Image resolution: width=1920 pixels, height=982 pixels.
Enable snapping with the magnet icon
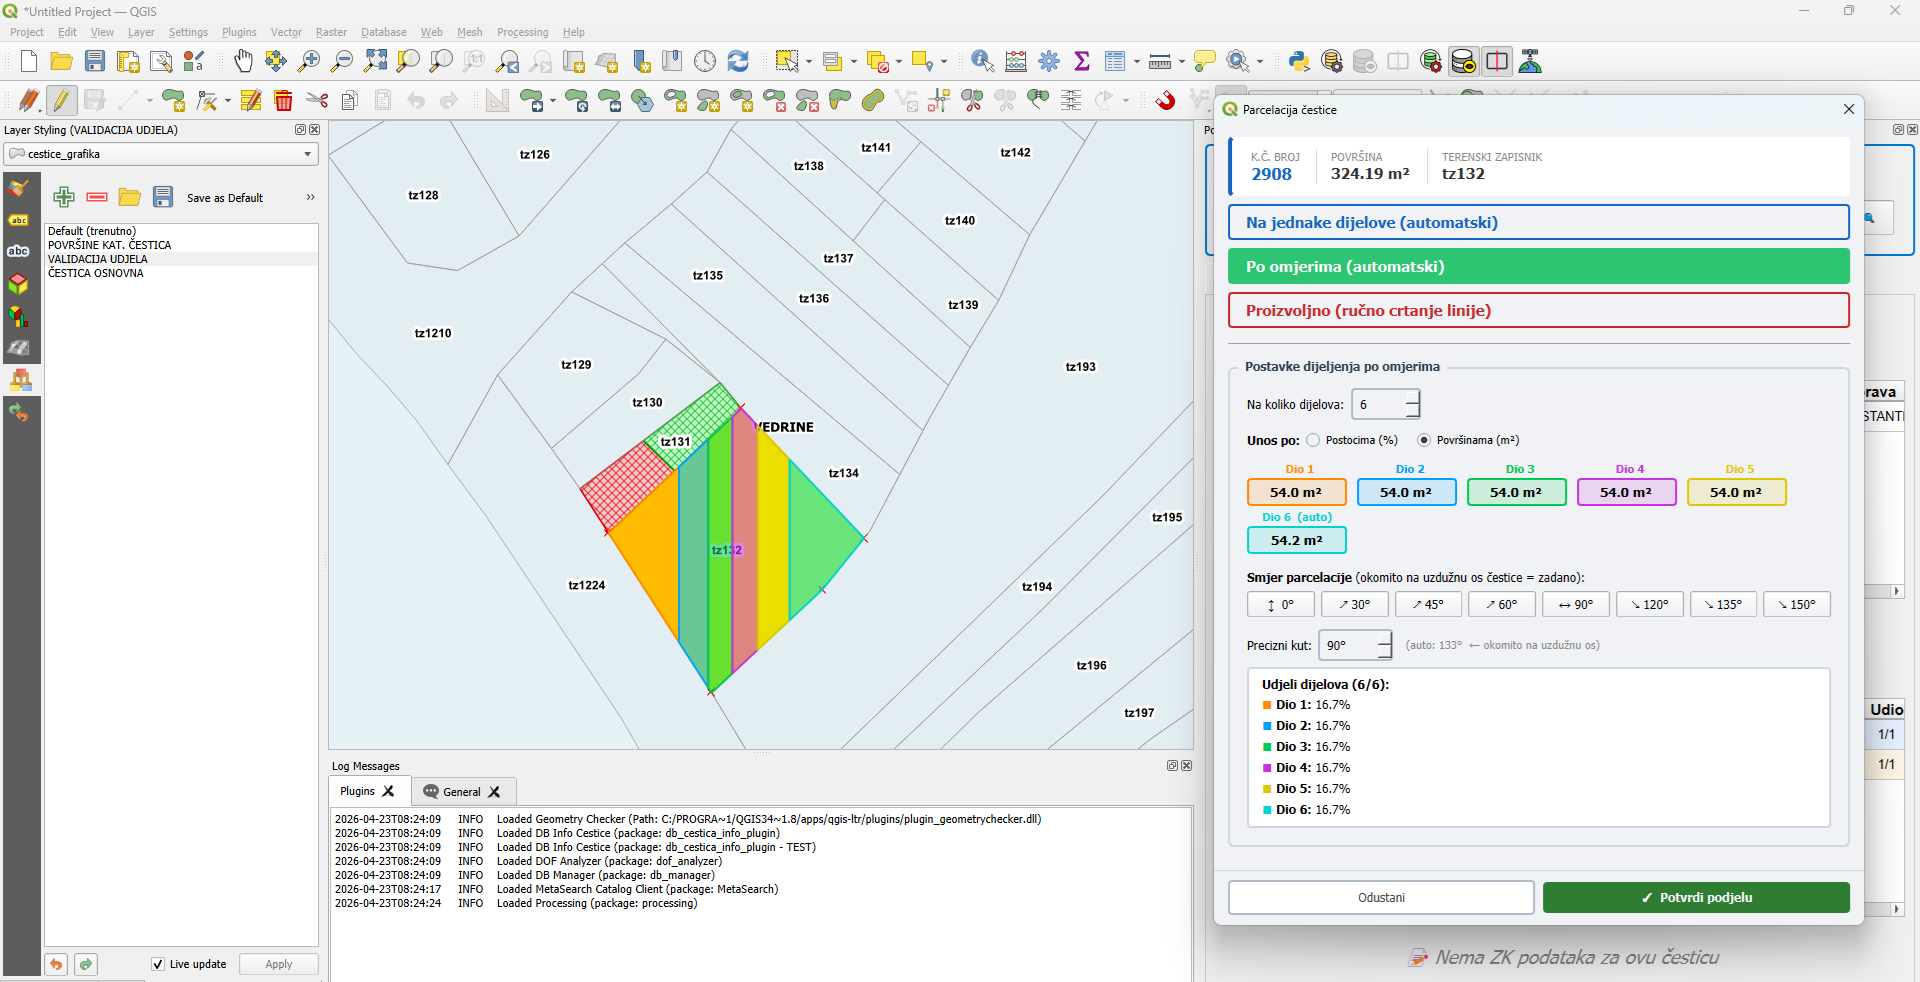[x=1165, y=100]
